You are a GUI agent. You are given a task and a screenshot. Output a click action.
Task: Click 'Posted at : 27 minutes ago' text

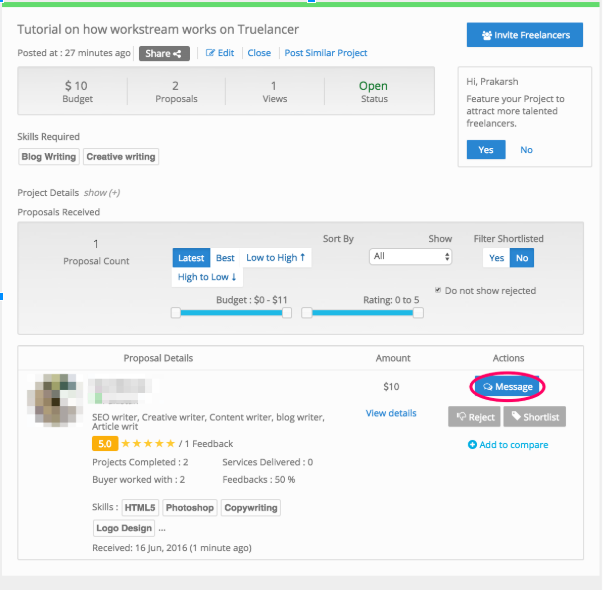point(74,53)
